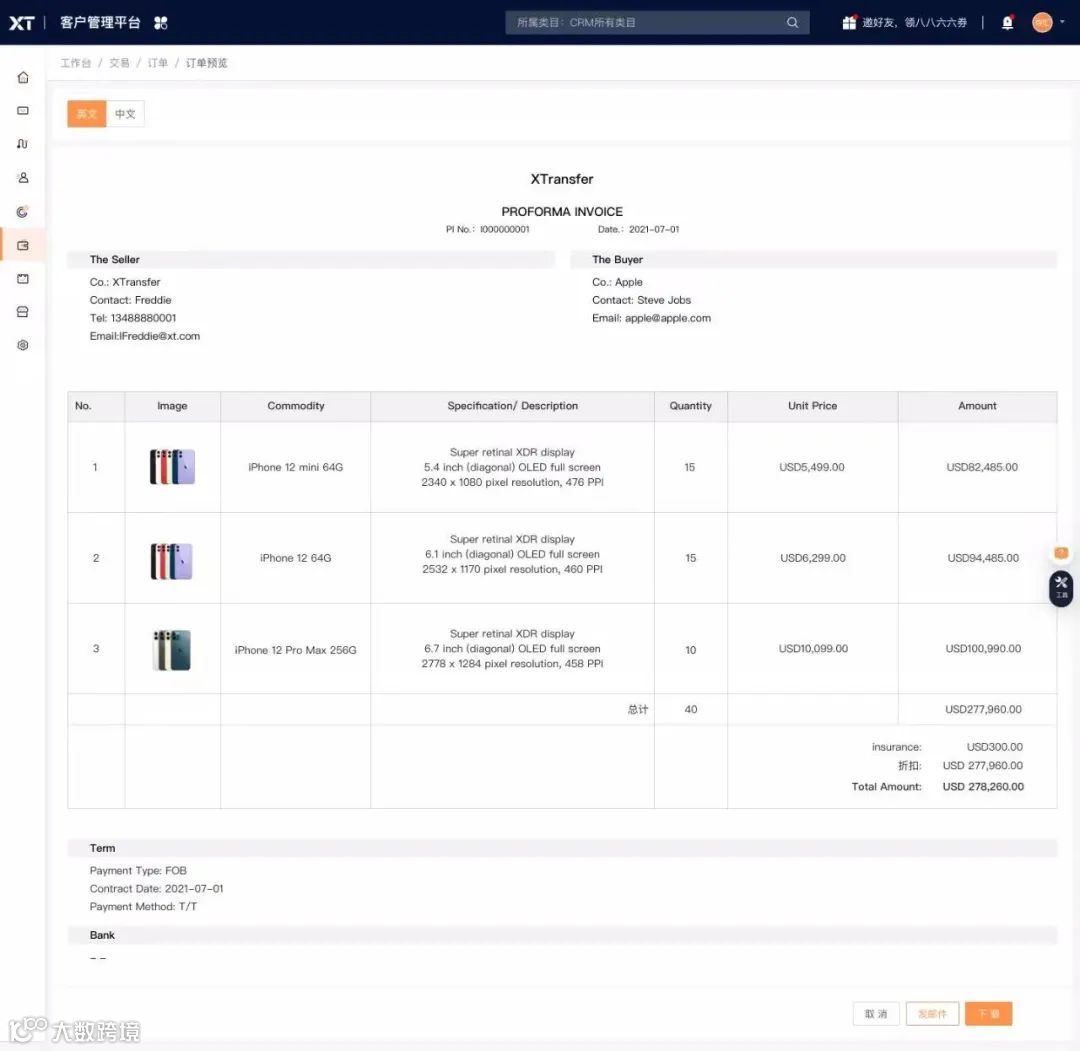Click Total Amount USD 278,260.00
1080x1051 pixels.
983,787
